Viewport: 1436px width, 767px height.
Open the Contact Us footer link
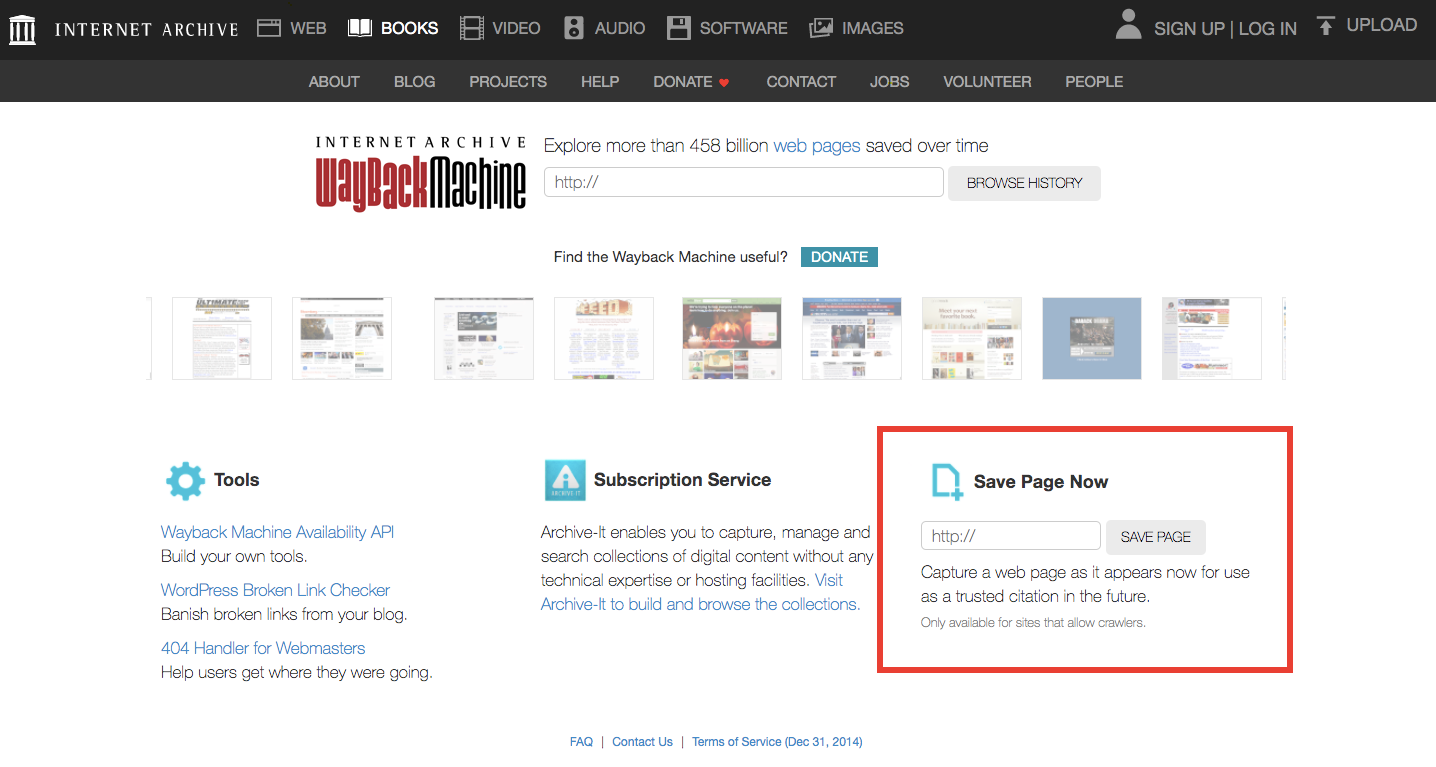[x=642, y=742]
